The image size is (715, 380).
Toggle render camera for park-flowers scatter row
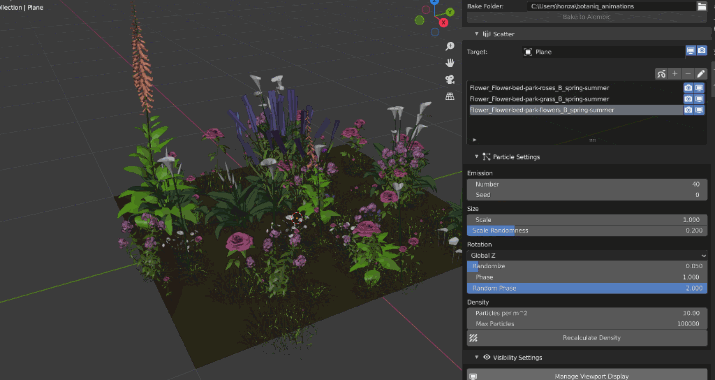click(688, 110)
